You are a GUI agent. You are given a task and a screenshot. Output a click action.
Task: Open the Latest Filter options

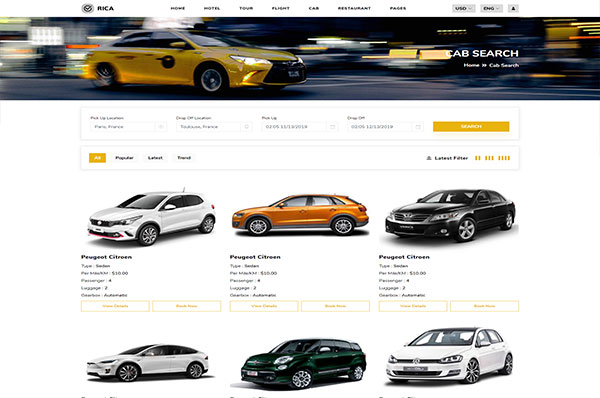447,158
